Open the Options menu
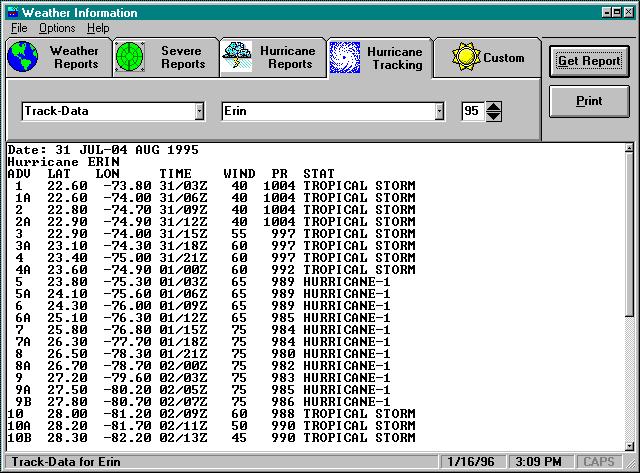 tap(57, 28)
